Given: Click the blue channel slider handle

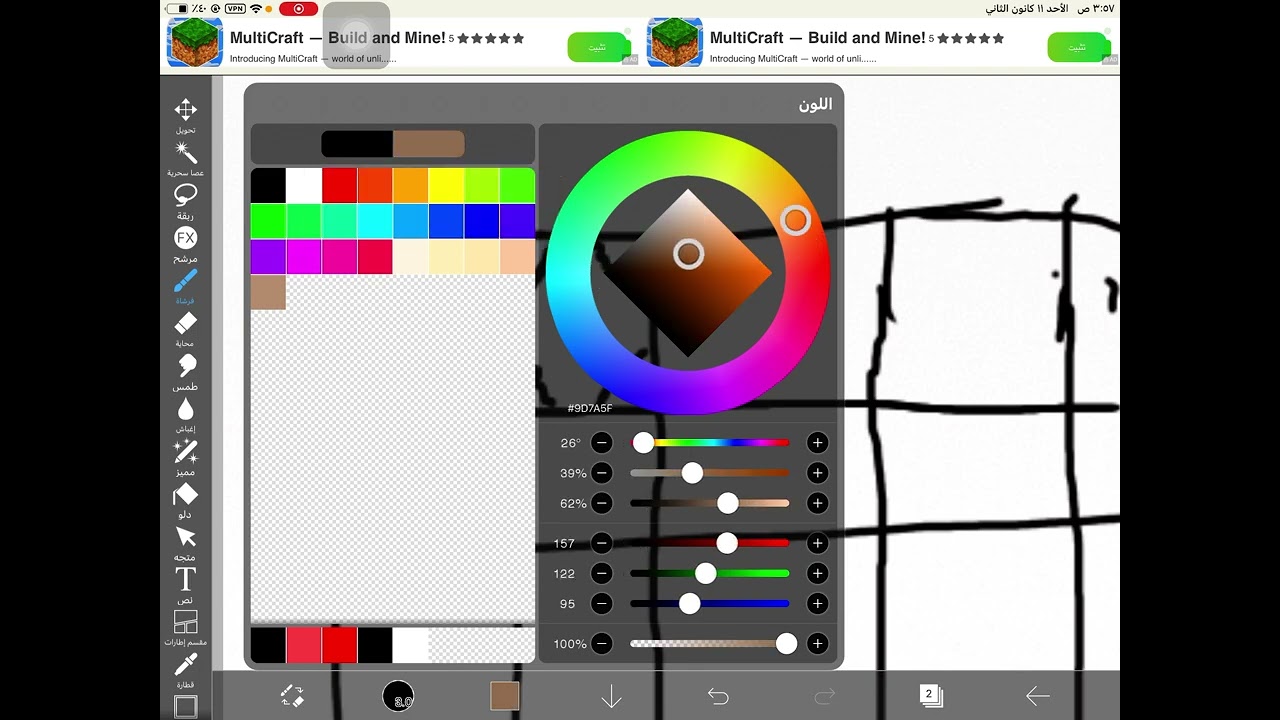Looking at the screenshot, I should coord(689,604).
